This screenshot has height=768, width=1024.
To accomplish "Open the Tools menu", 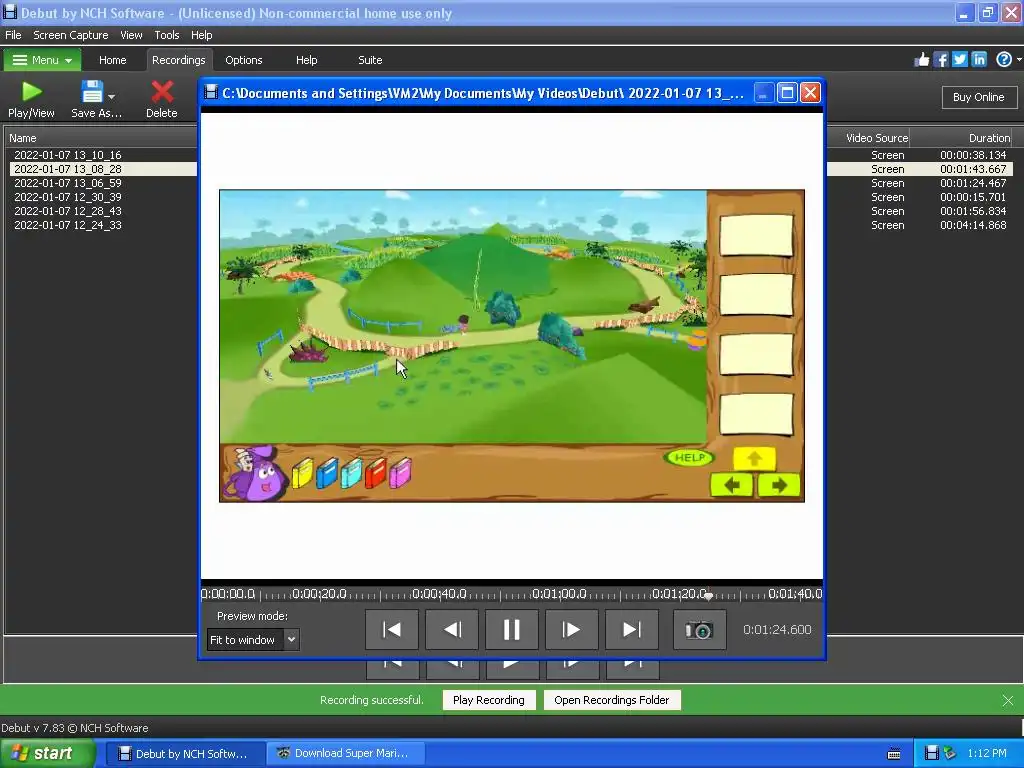I will pyautogui.click(x=167, y=35).
